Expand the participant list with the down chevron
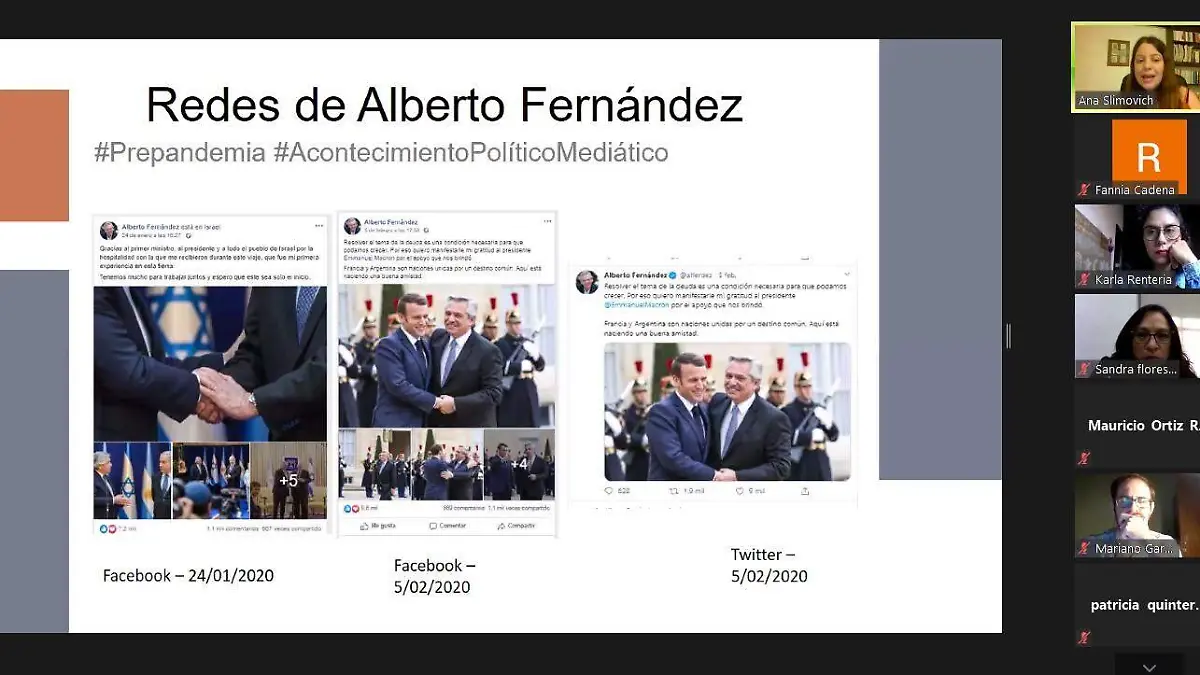This screenshot has height=675, width=1200. (x=1149, y=667)
